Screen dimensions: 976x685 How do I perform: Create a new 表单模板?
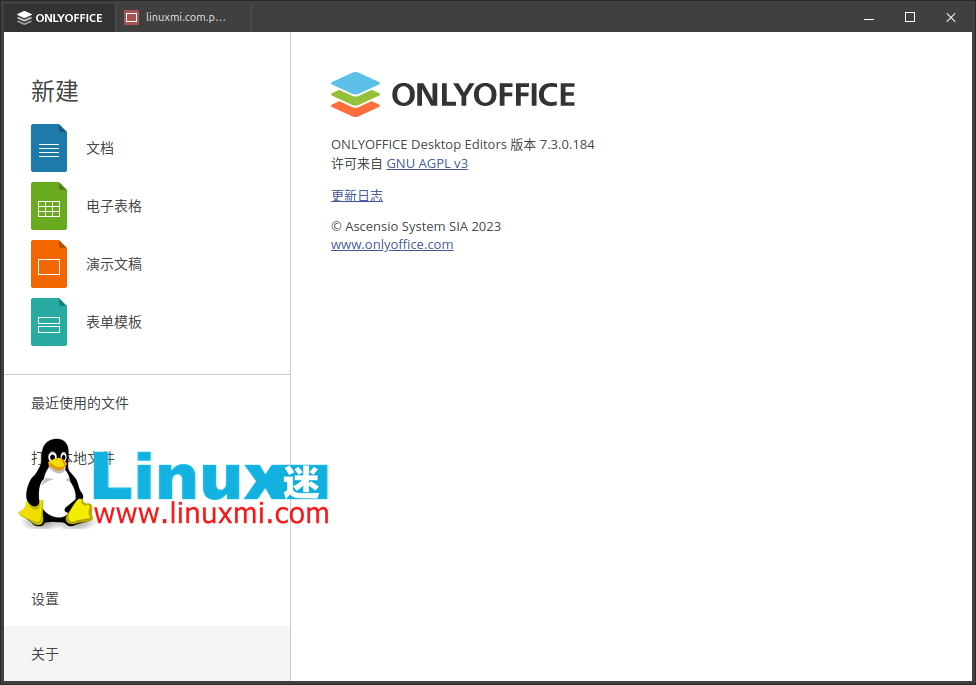point(114,322)
